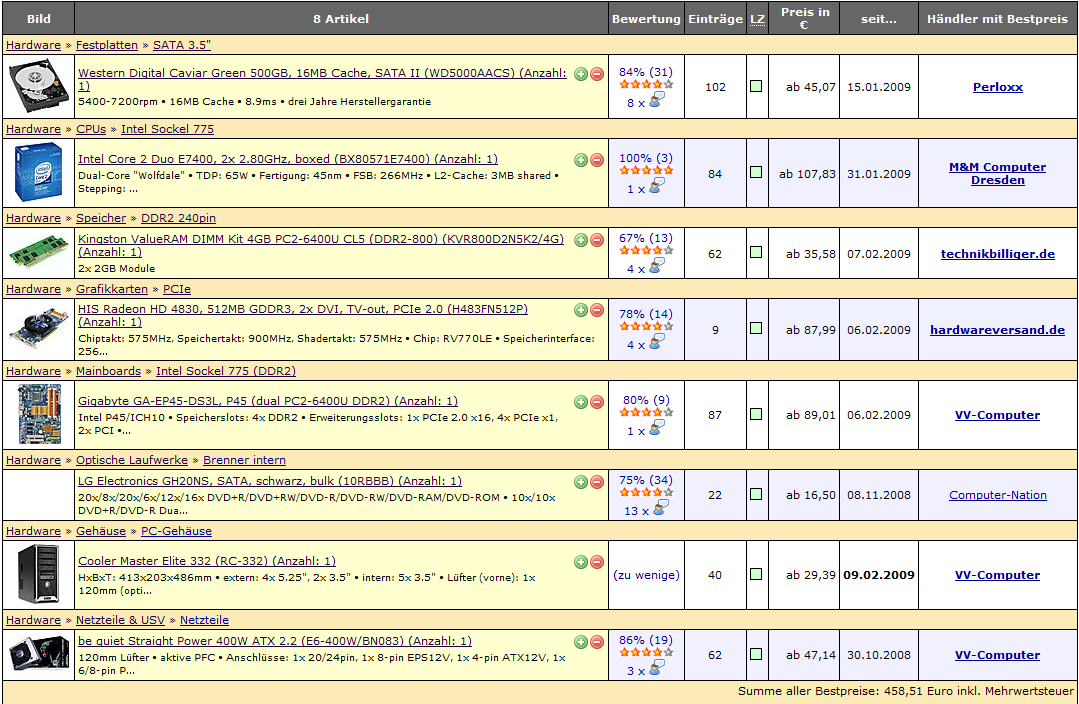Image resolution: width=1079 pixels, height=704 pixels.
Task: Open the 13 reviews icon for LG GH20NS
Action: (661, 508)
